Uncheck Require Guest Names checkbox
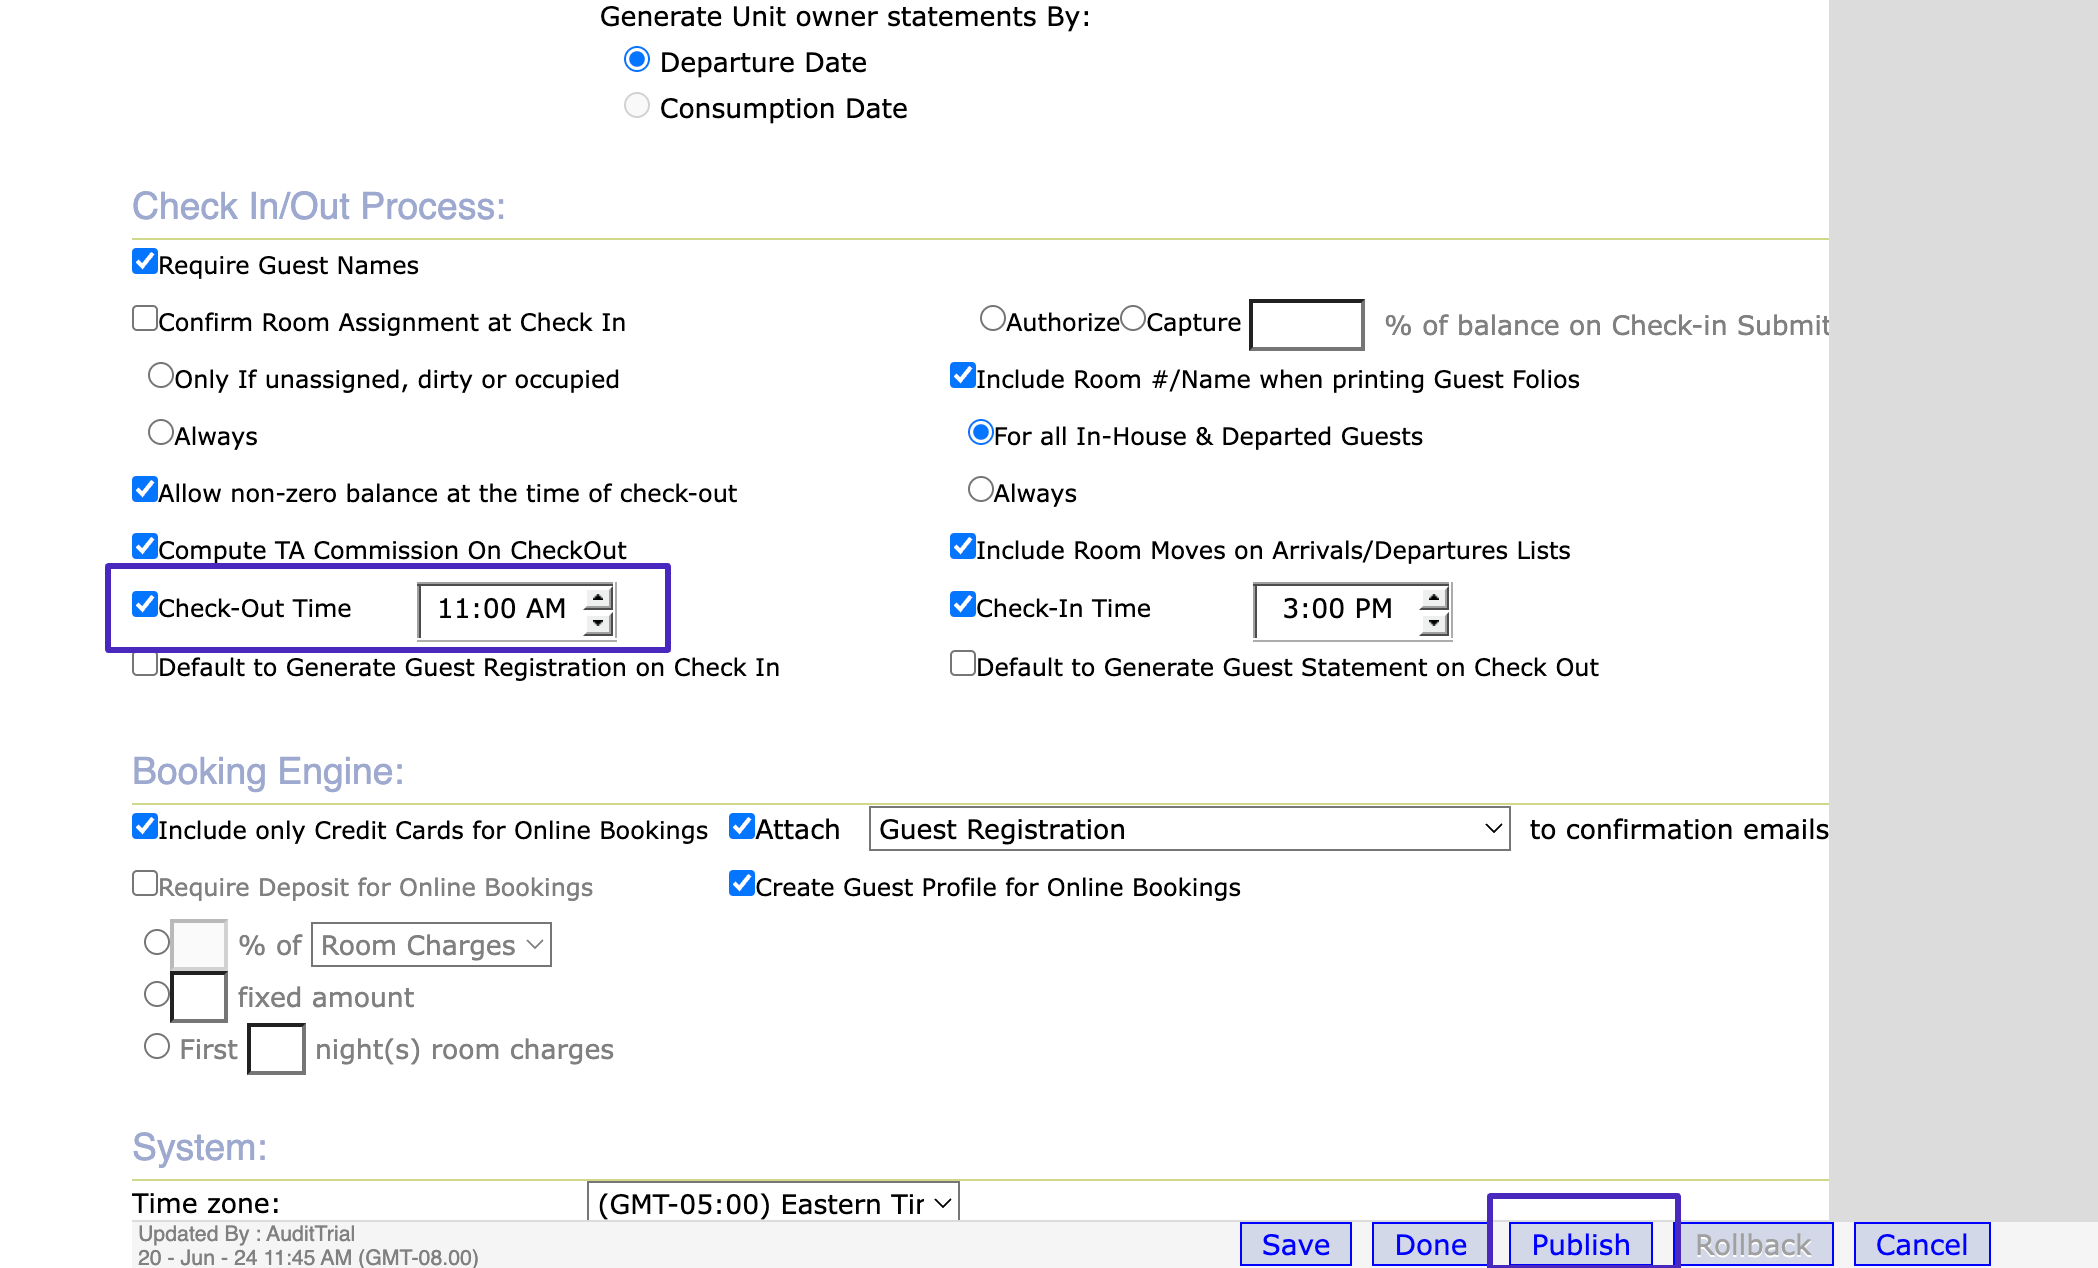This screenshot has width=2098, height=1268. coord(145,262)
